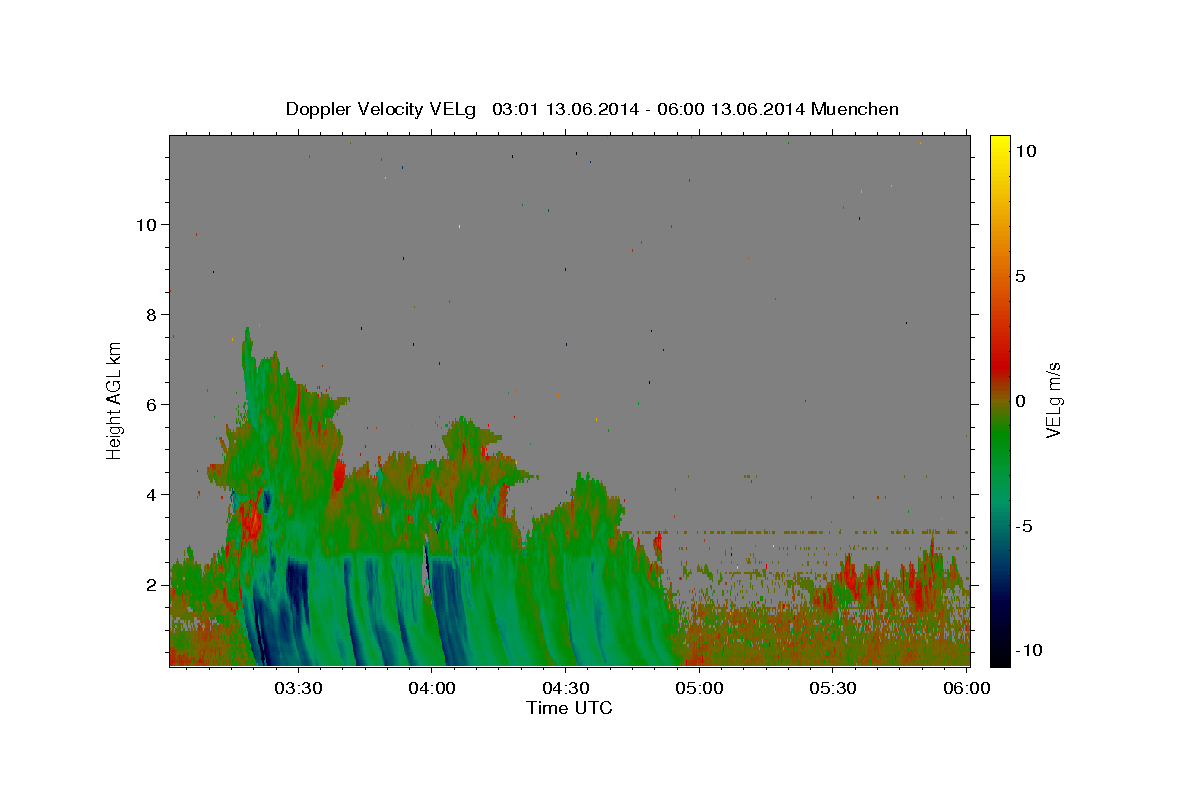1200x800 pixels.
Task: Click the 04:30 time tick label
Action: tap(566, 688)
